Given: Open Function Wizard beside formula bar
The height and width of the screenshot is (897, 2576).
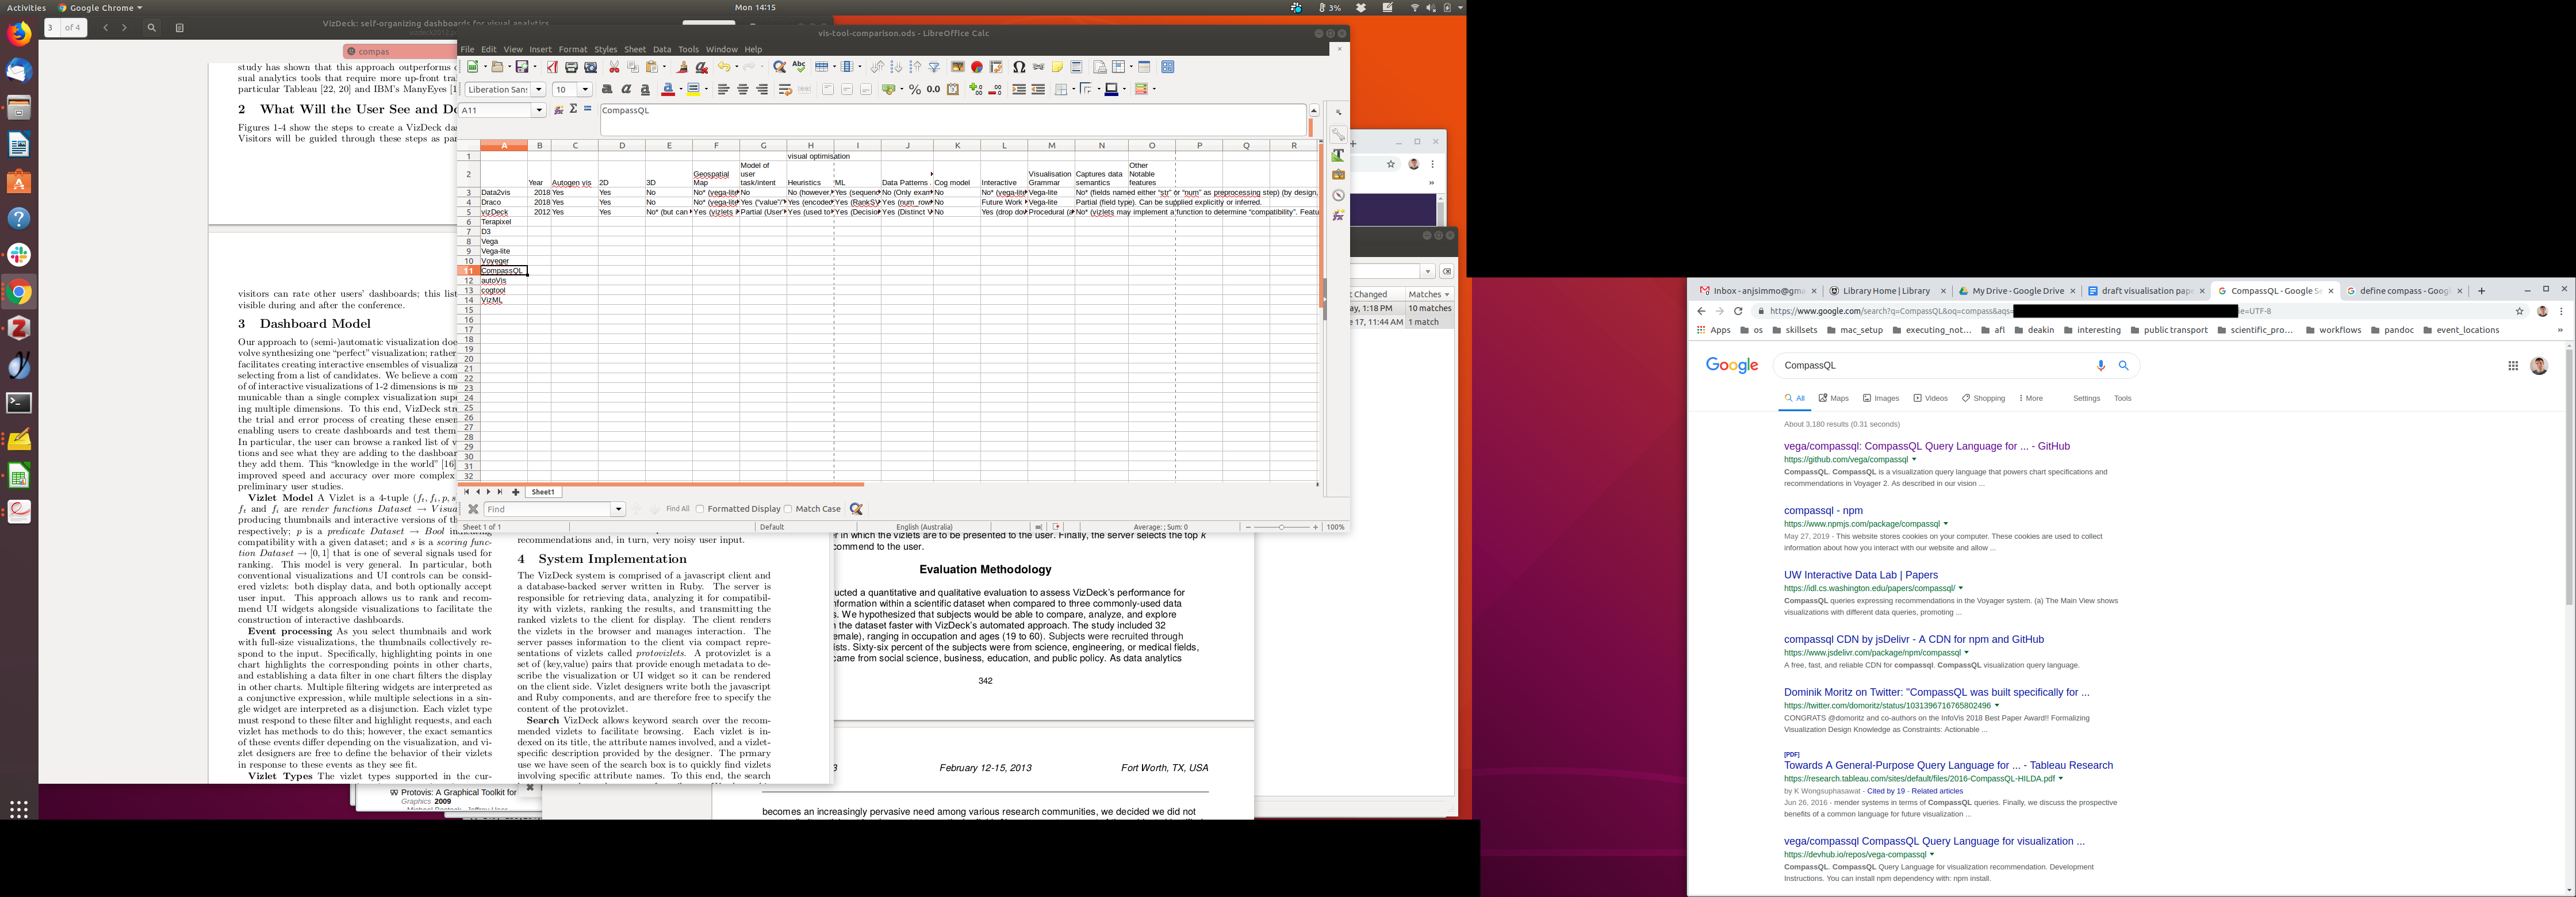Looking at the screenshot, I should point(559,109).
